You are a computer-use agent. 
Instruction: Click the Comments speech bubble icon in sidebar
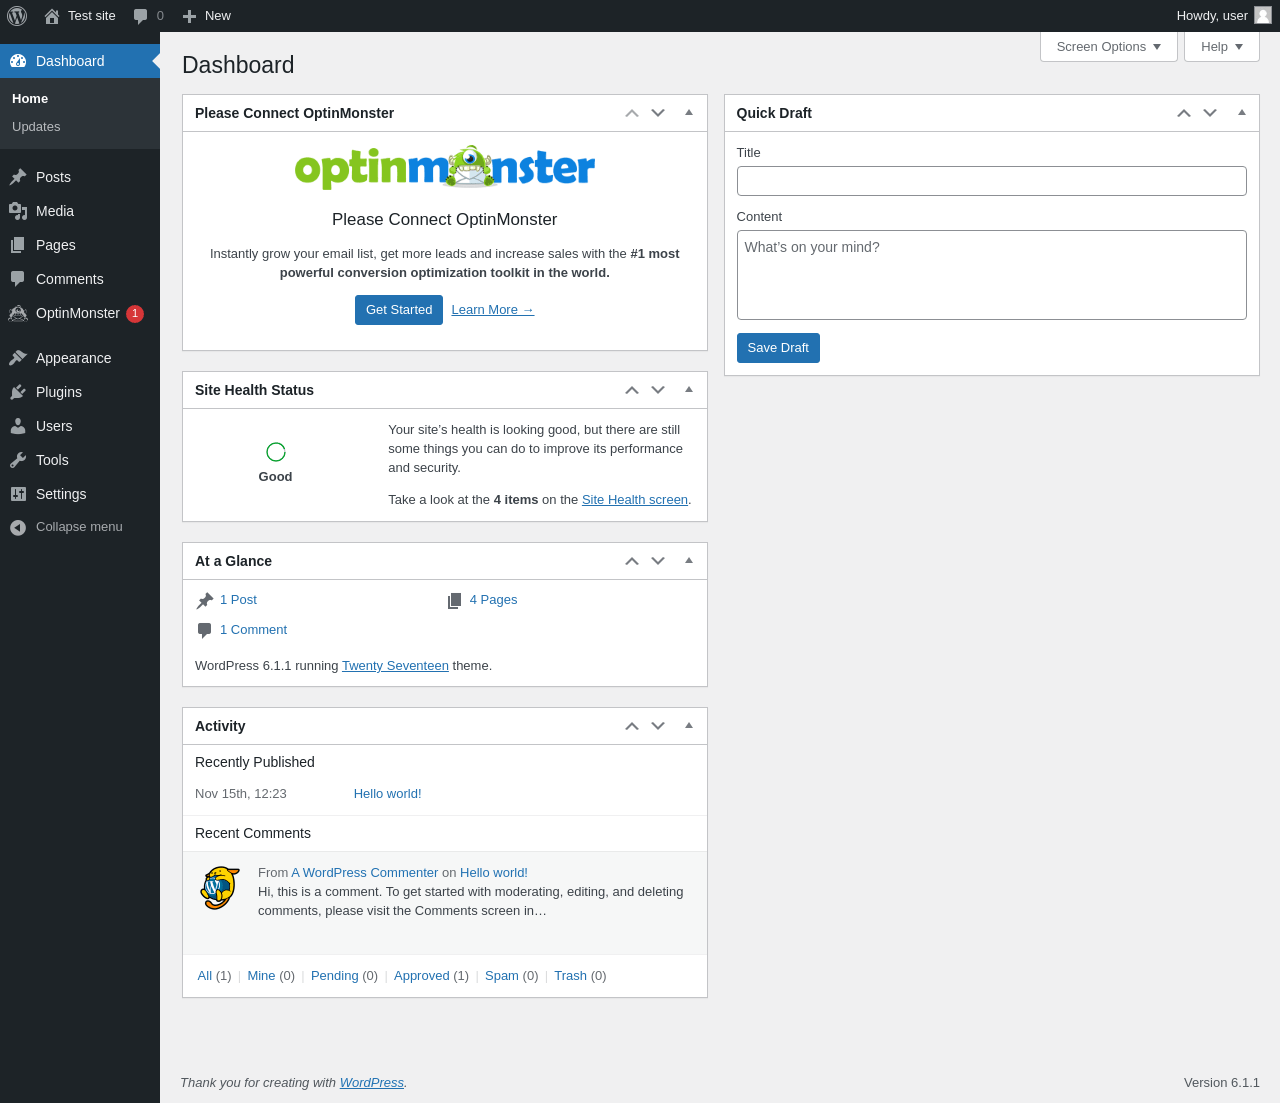18,279
